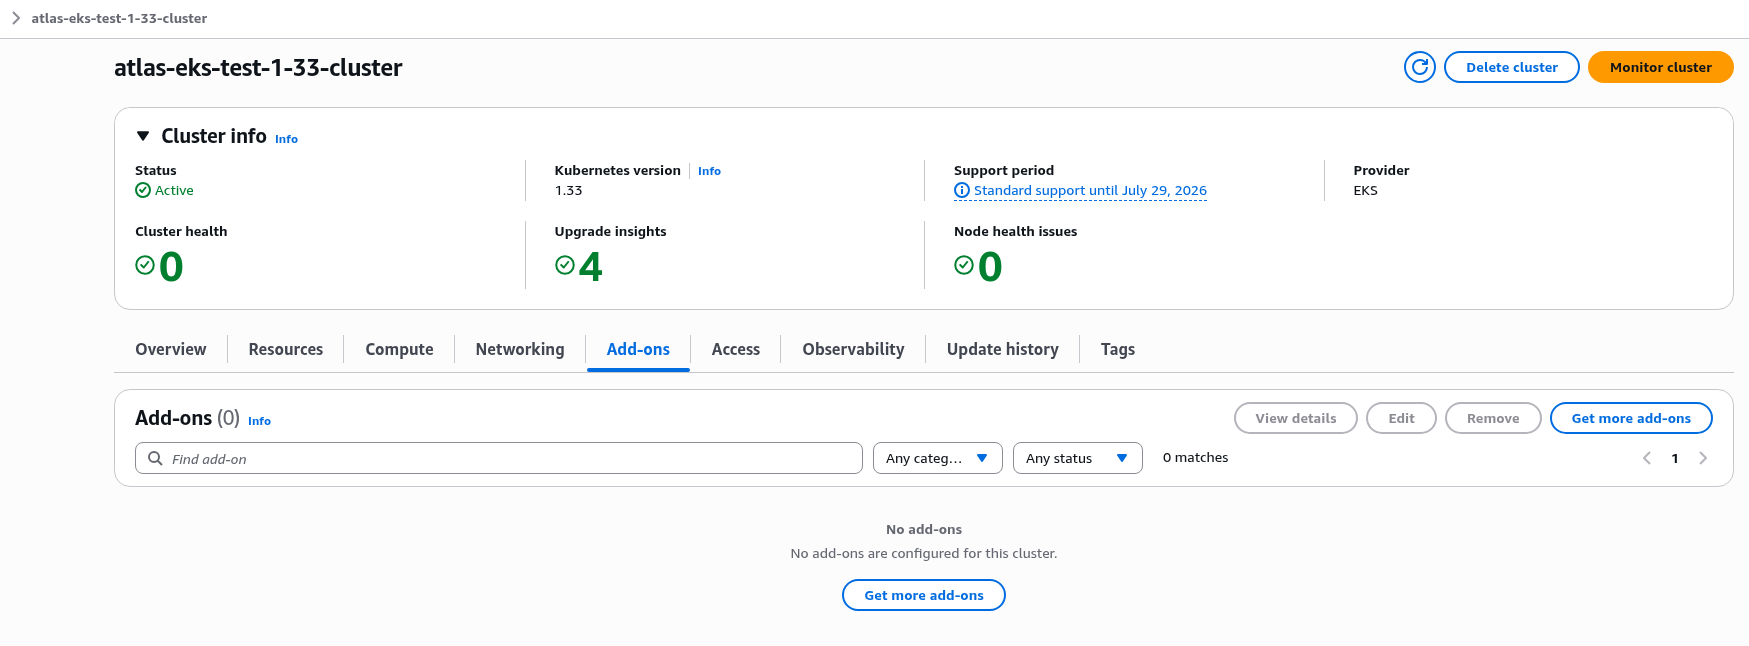This screenshot has height=646, width=1749.
Task: Click the green Active status check icon
Action: click(x=143, y=190)
